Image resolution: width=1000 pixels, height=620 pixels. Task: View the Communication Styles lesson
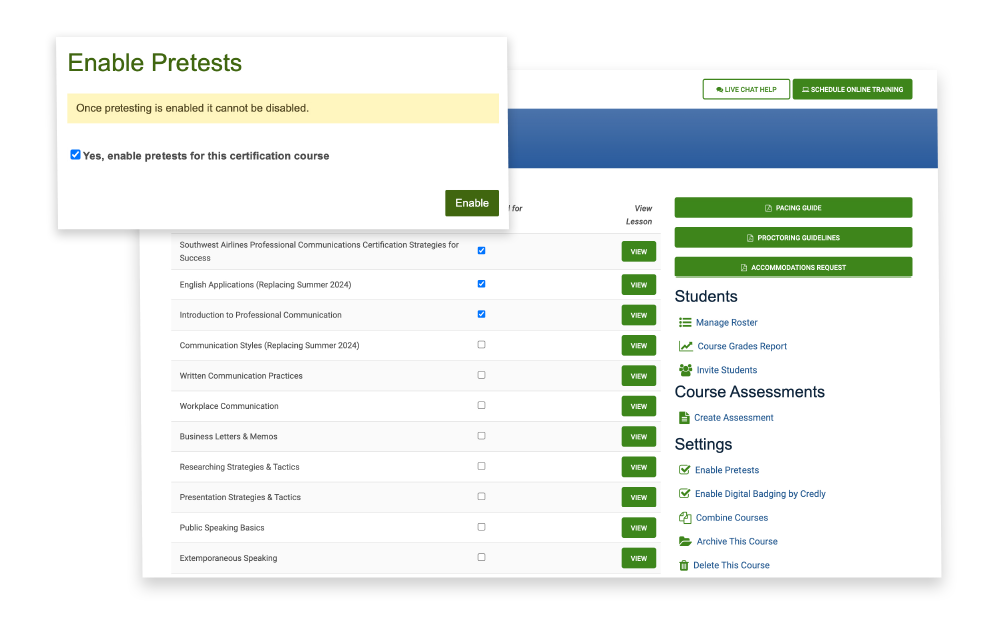tap(638, 346)
